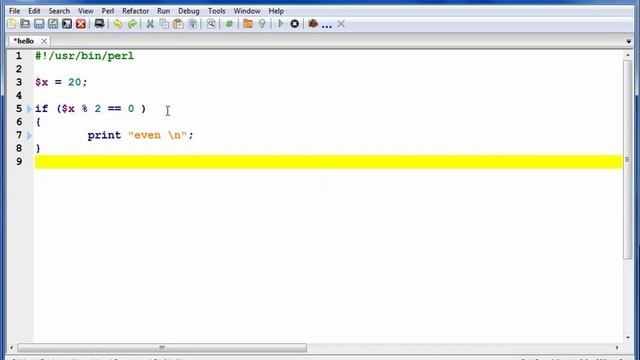Viewport: 640px width, 360px height.
Task: Click the New file toolbar icon
Action: click(12, 24)
